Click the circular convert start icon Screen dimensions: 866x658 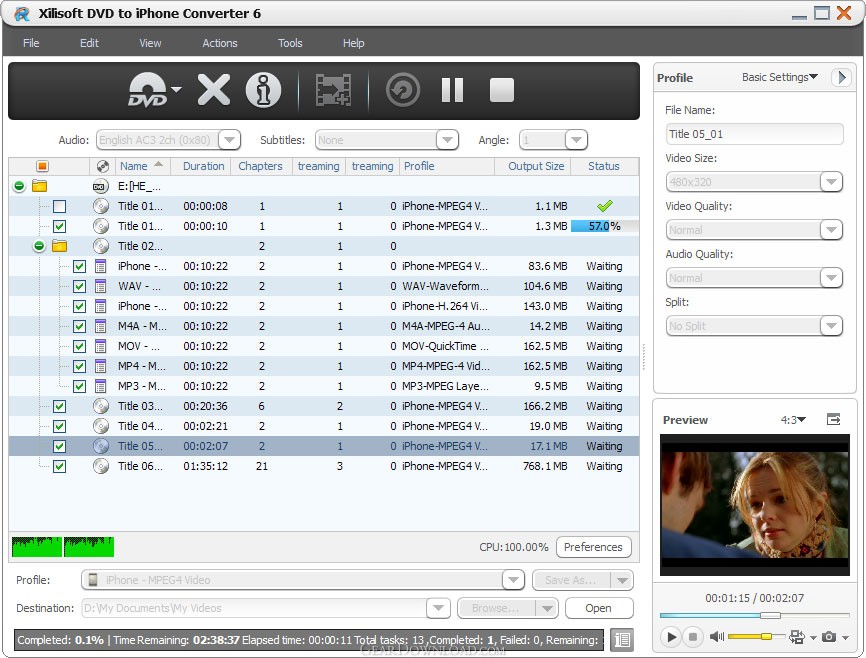click(x=403, y=90)
